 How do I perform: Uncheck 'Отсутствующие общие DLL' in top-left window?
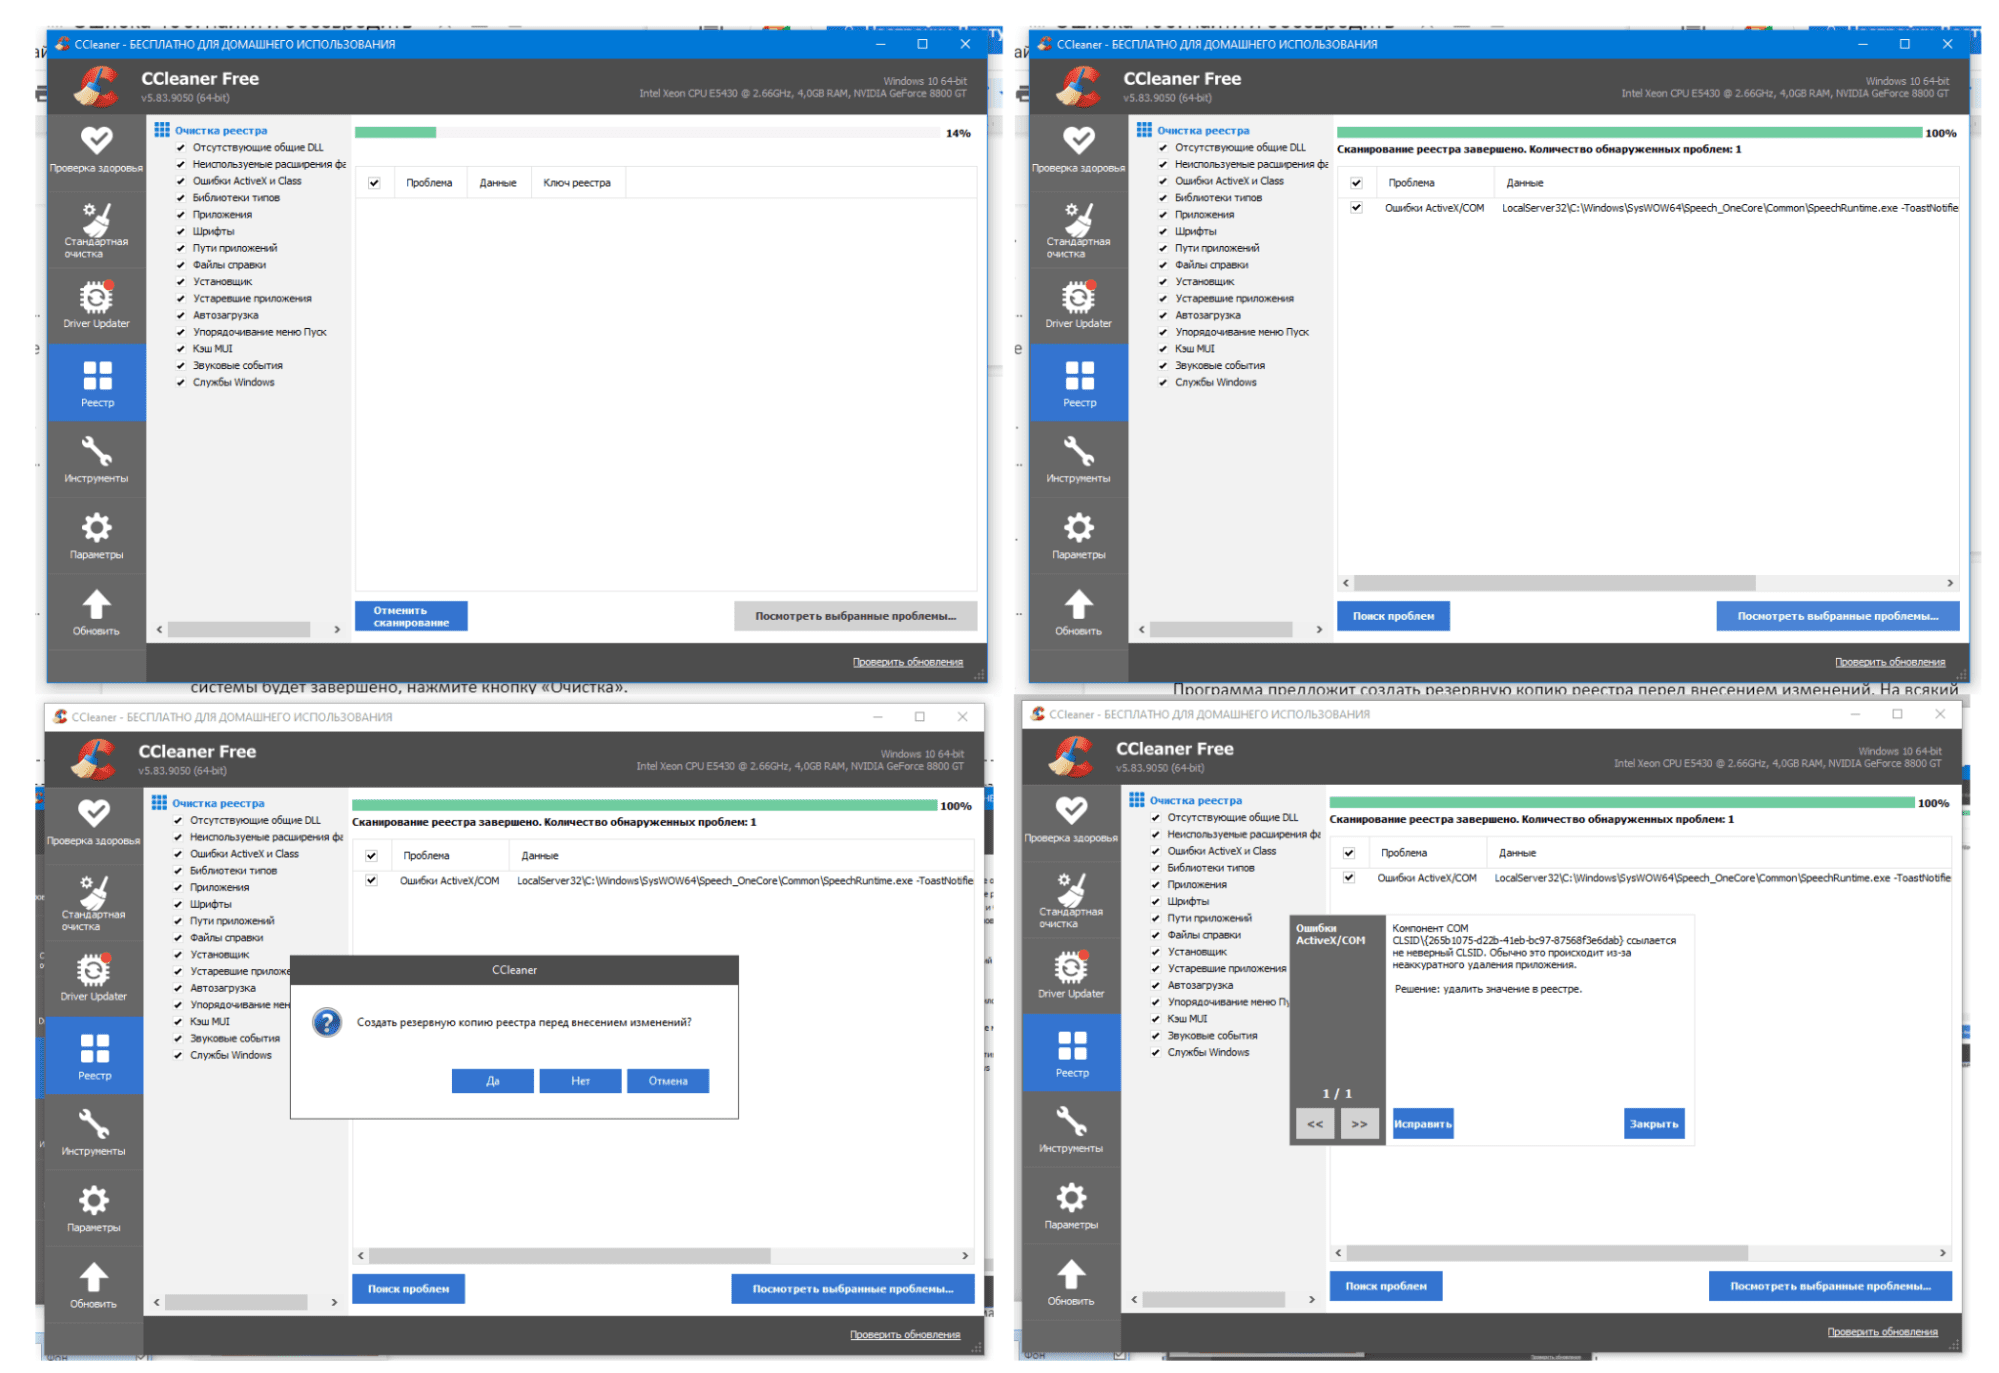click(181, 148)
